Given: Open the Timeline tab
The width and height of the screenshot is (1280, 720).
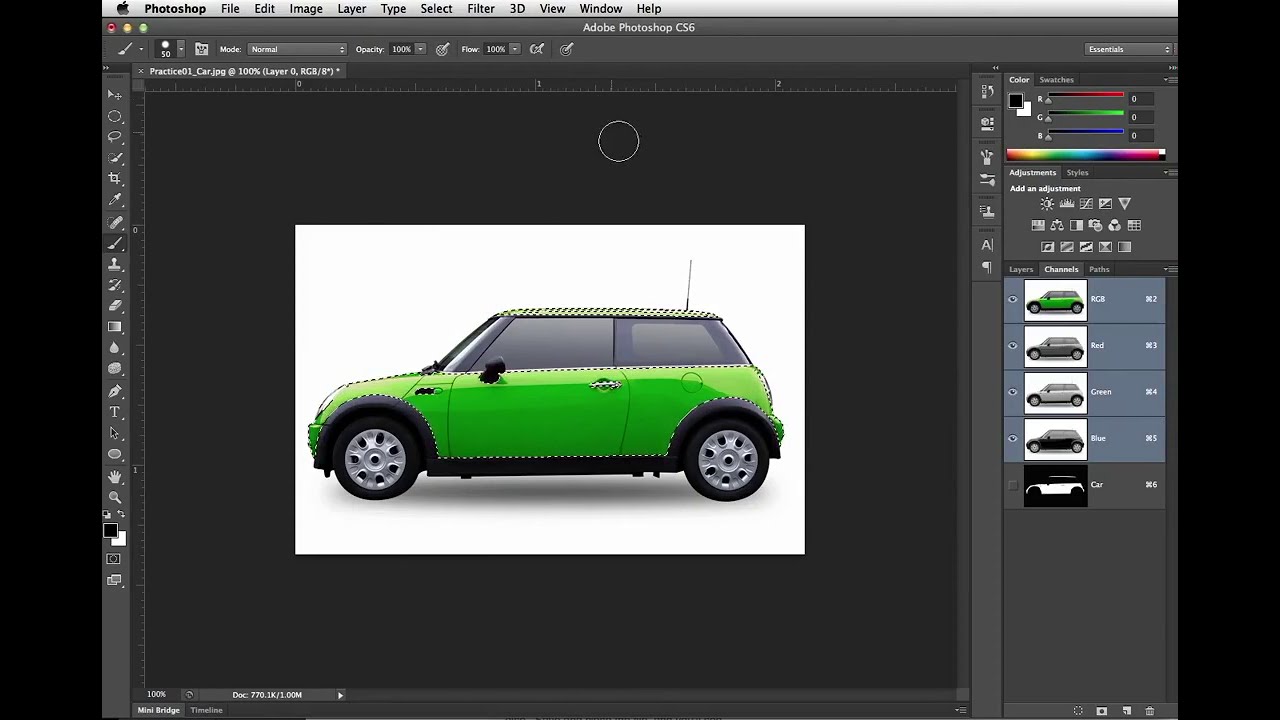Looking at the screenshot, I should tap(206, 710).
